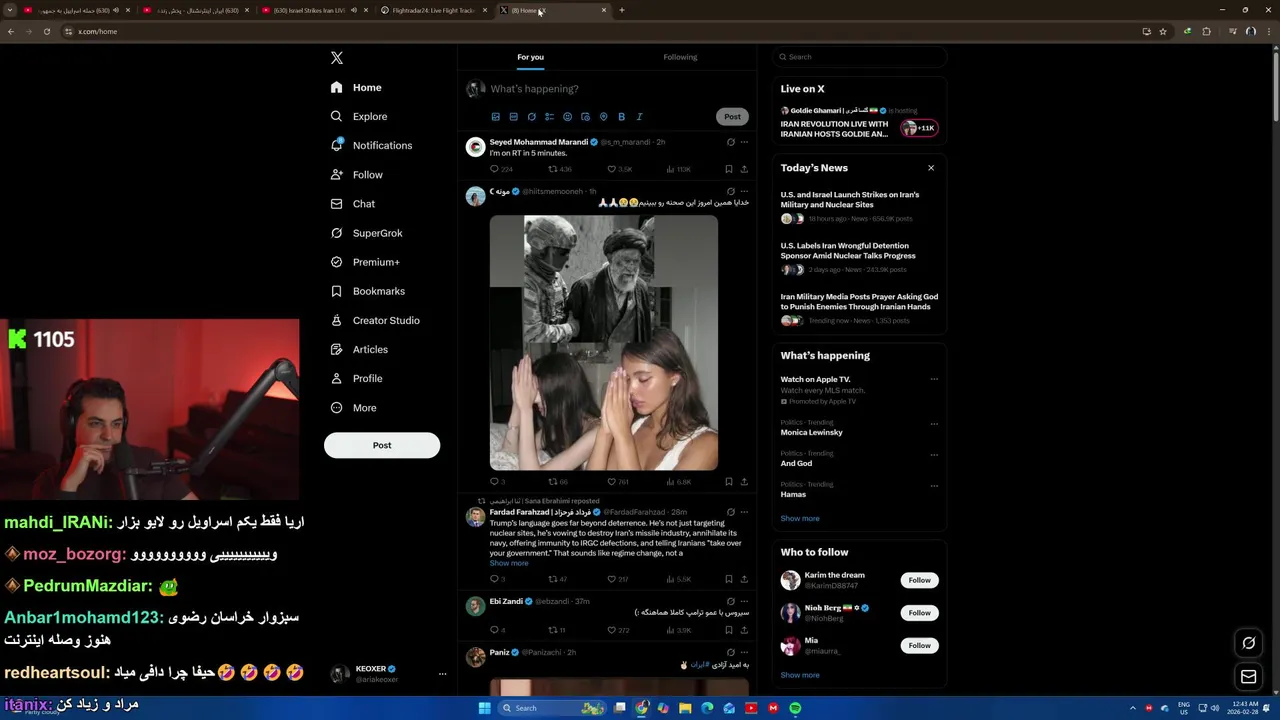Open the messages floating envelope button
Image resolution: width=1280 pixels, height=720 pixels.
(x=1248, y=677)
